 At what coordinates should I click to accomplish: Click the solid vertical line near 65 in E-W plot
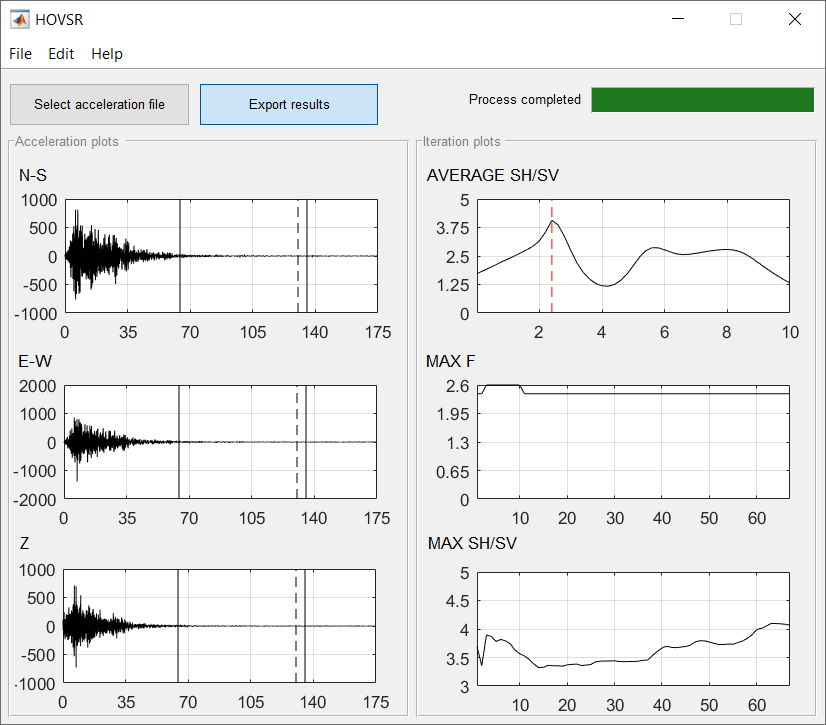tap(179, 442)
